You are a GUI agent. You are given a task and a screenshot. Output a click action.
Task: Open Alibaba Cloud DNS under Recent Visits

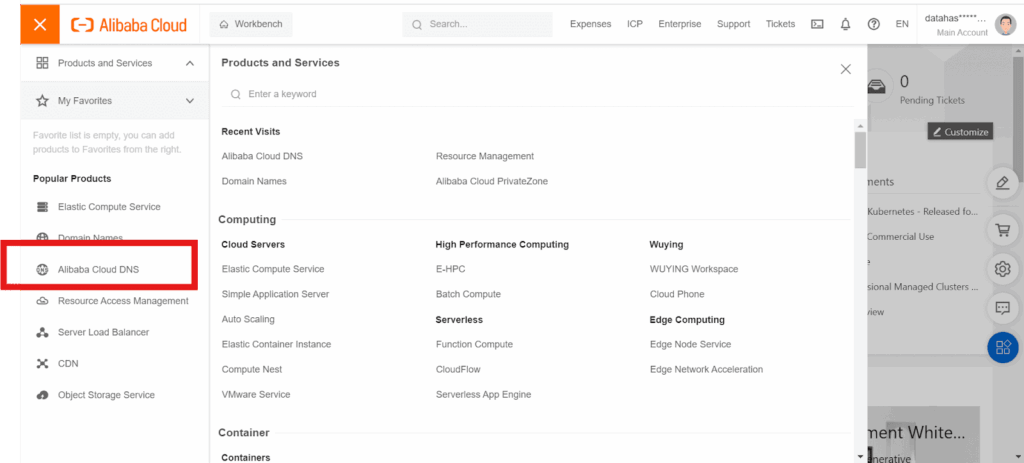pyautogui.click(x=262, y=157)
